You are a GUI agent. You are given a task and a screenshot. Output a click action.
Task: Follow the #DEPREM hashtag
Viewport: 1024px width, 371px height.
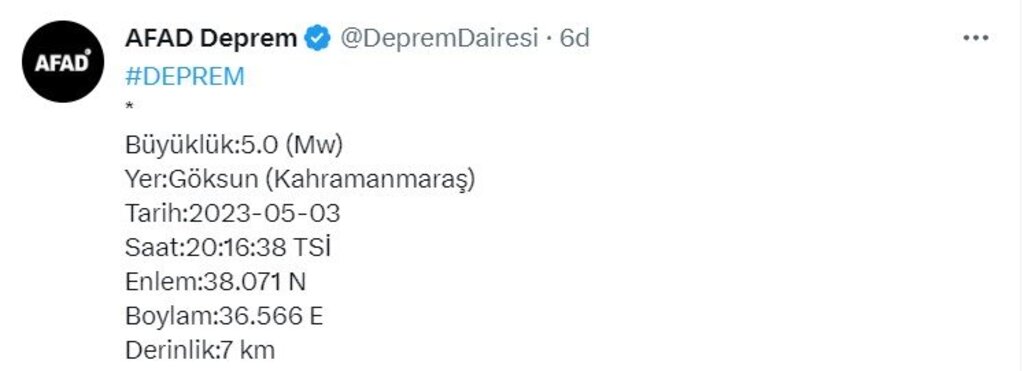pos(185,77)
